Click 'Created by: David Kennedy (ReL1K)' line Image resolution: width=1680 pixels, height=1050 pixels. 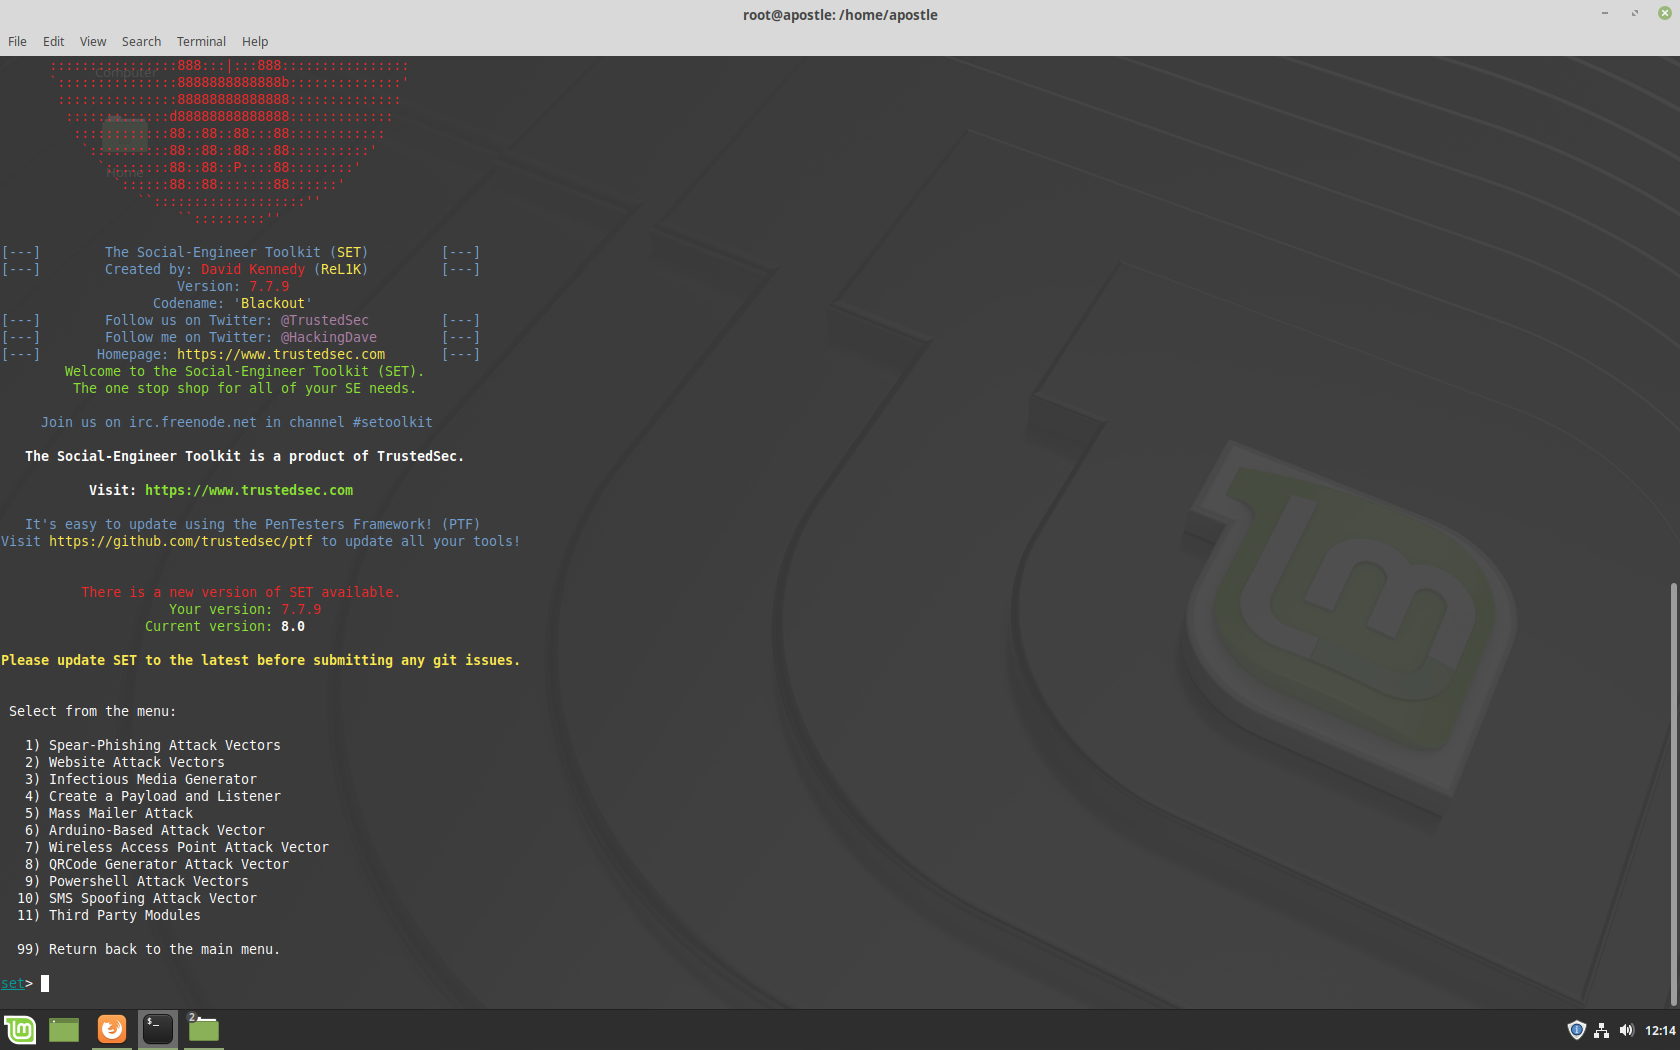click(237, 270)
